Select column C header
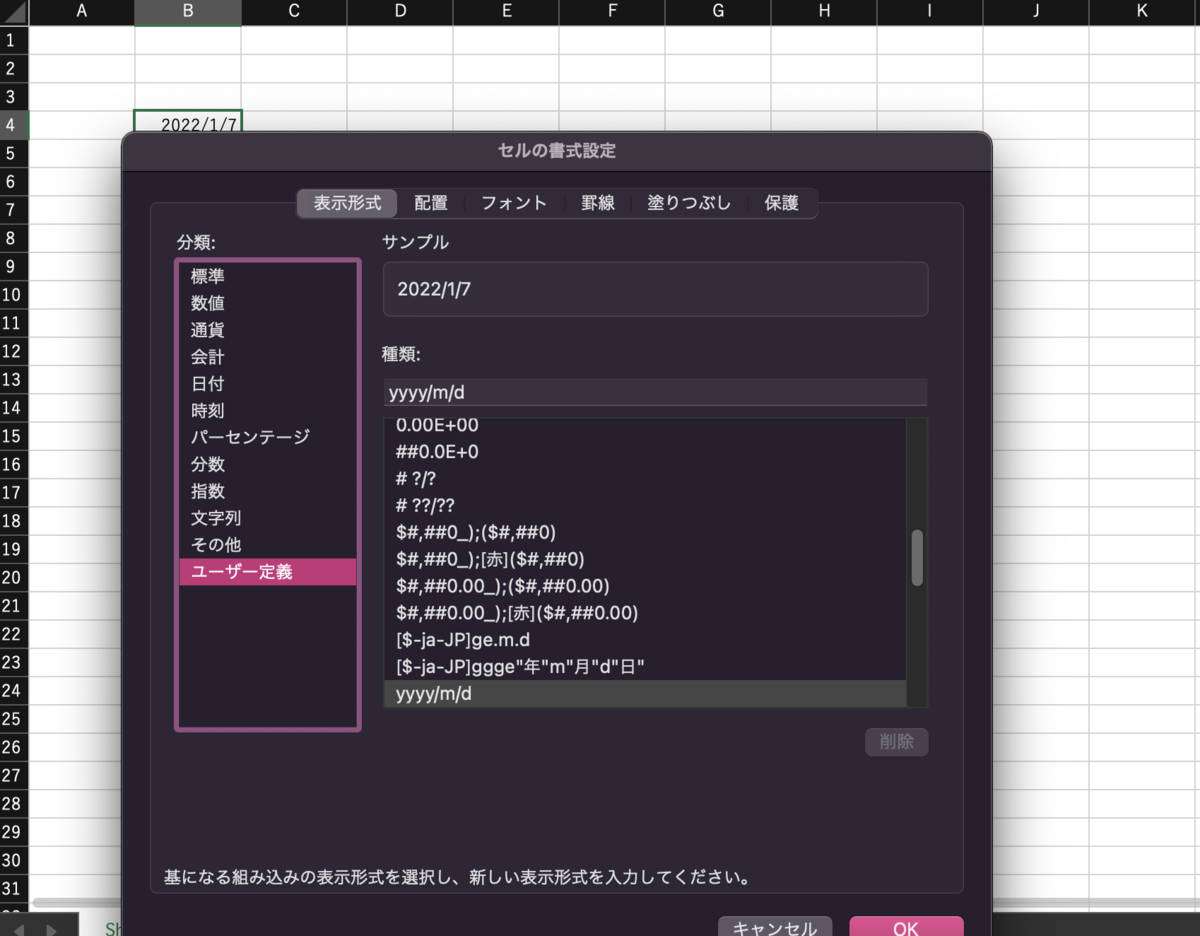1200x936 pixels. coord(294,12)
